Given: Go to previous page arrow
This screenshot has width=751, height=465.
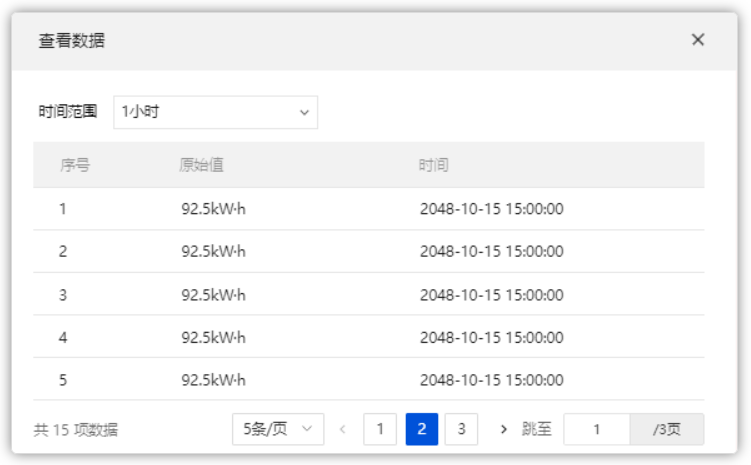Looking at the screenshot, I should point(342,429).
